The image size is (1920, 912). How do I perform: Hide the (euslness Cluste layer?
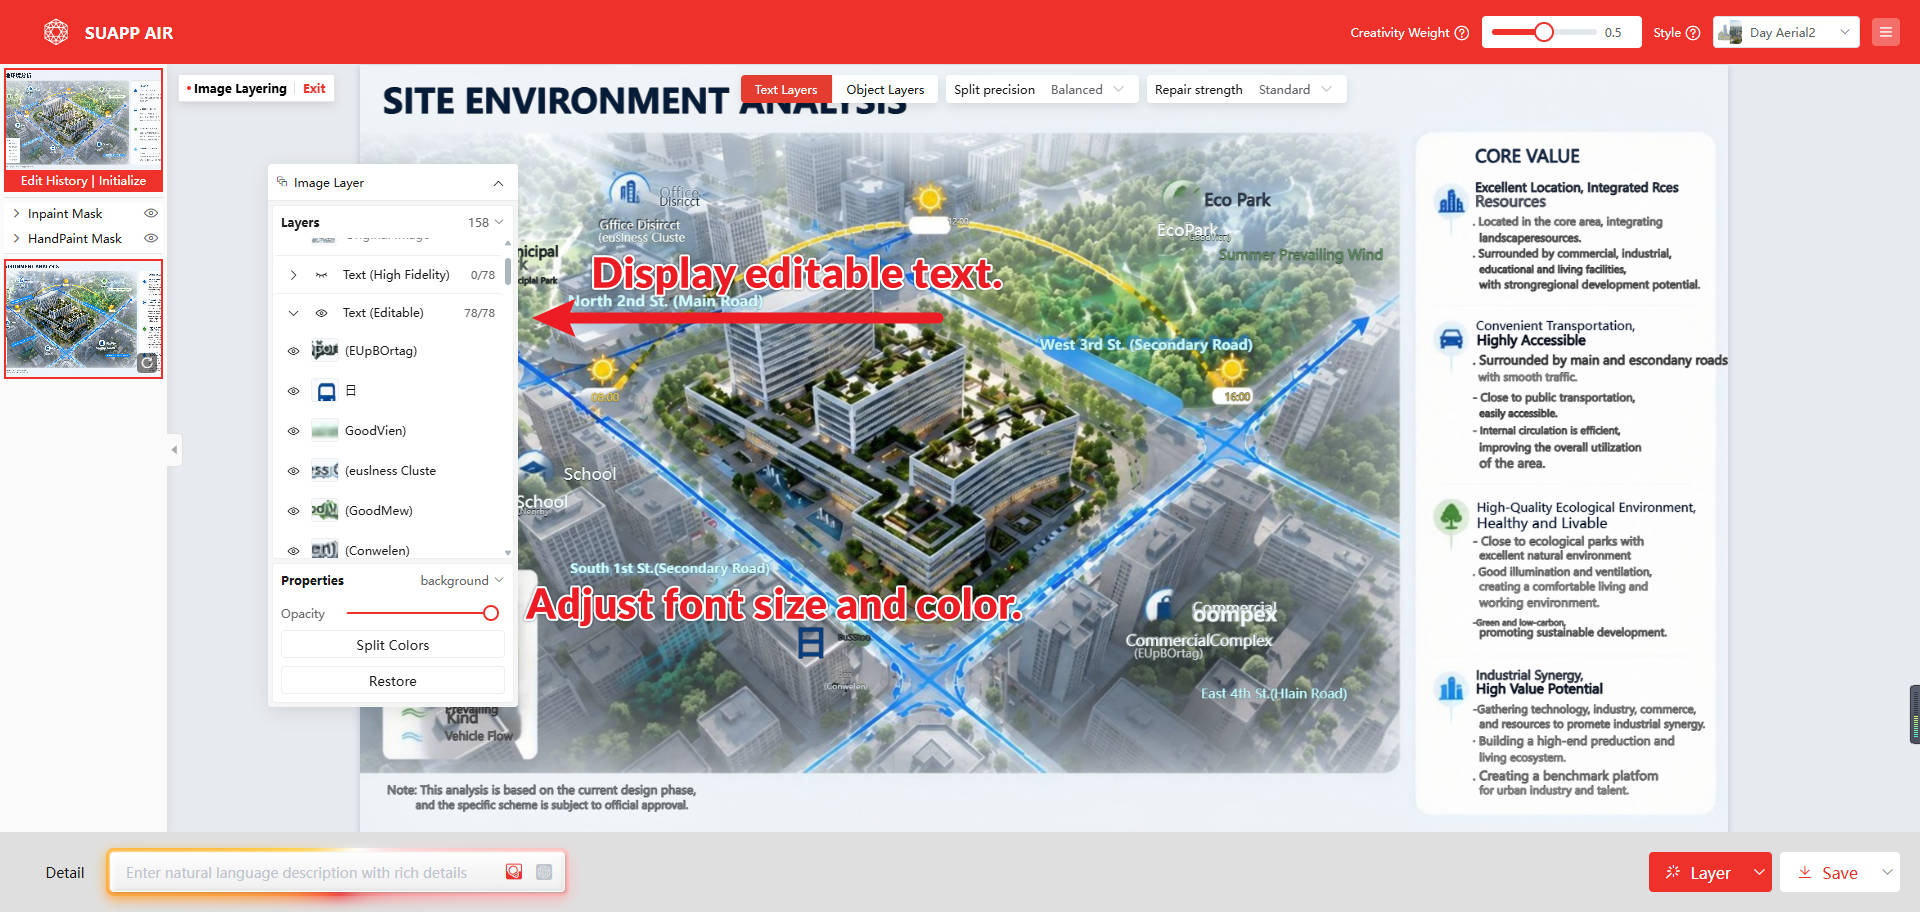[x=293, y=471]
